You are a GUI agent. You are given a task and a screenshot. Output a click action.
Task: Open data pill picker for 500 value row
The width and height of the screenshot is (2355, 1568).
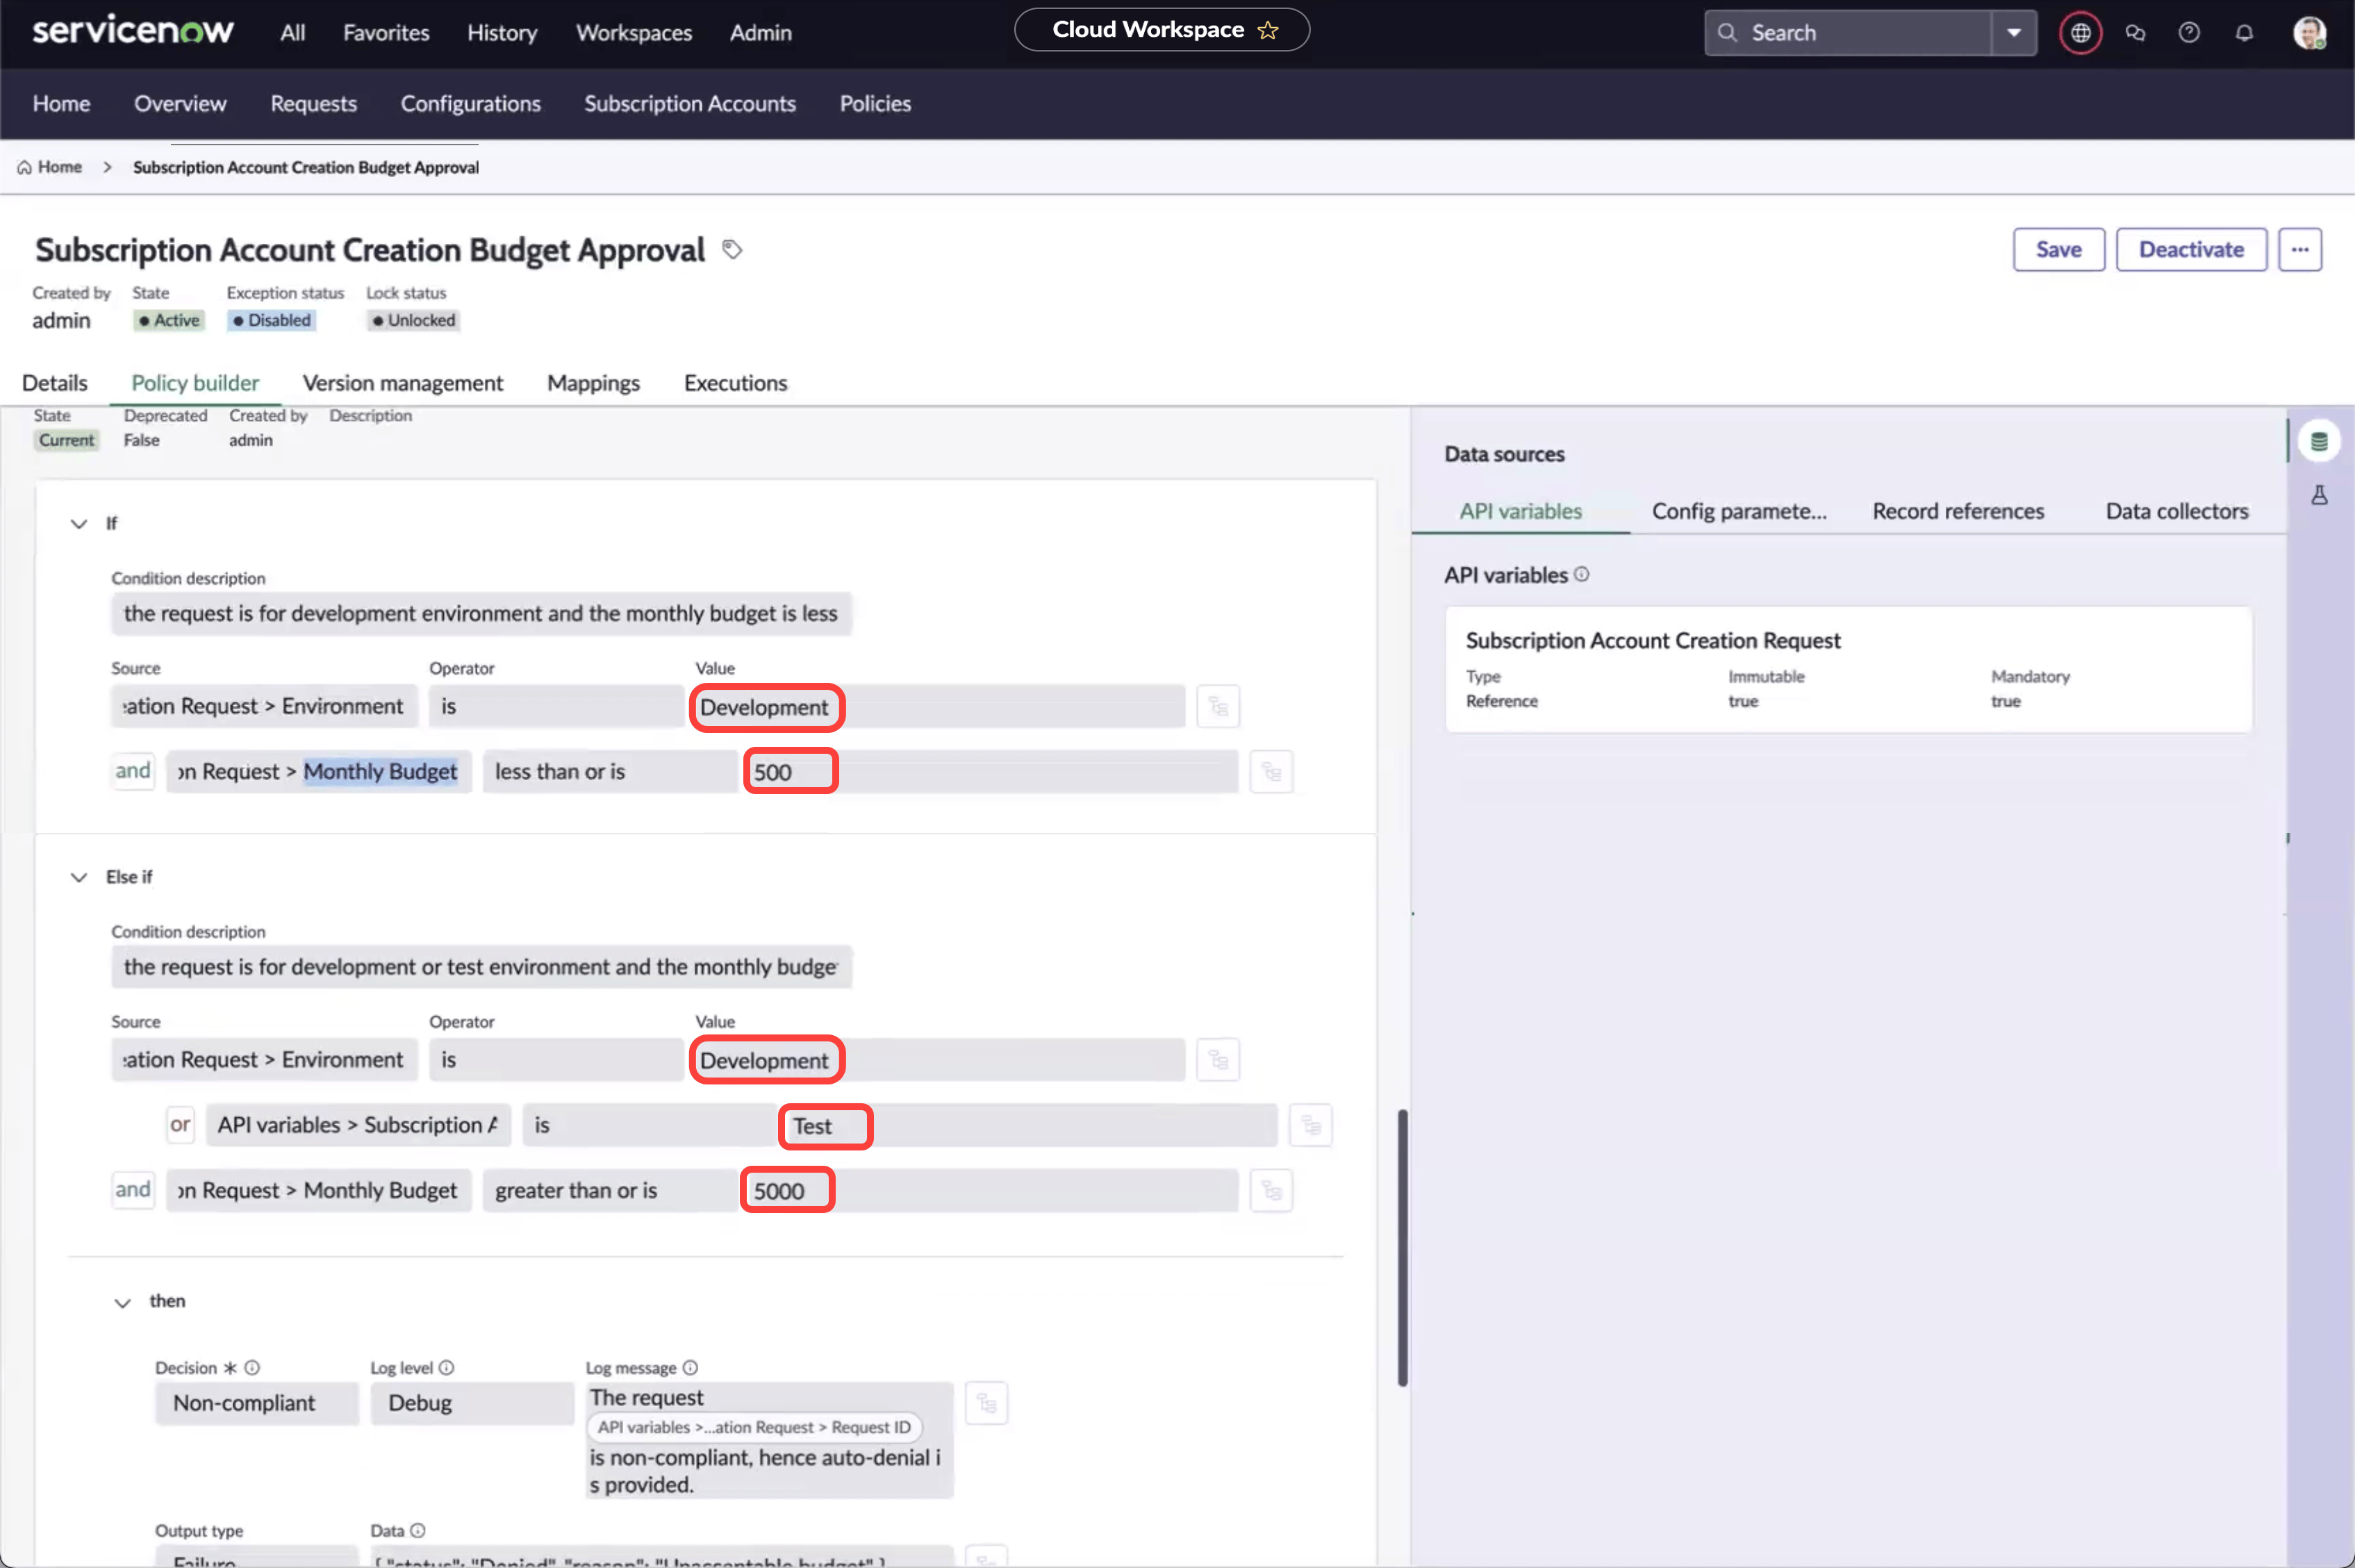coord(1271,772)
